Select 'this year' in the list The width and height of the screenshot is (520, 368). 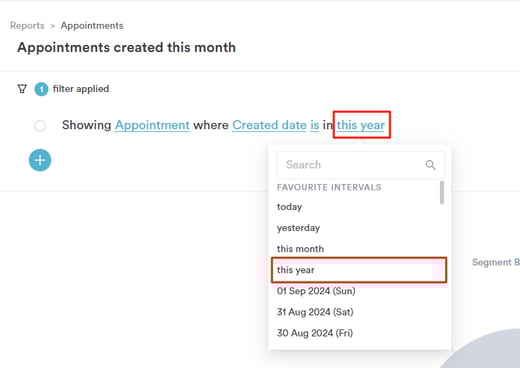coord(359,270)
